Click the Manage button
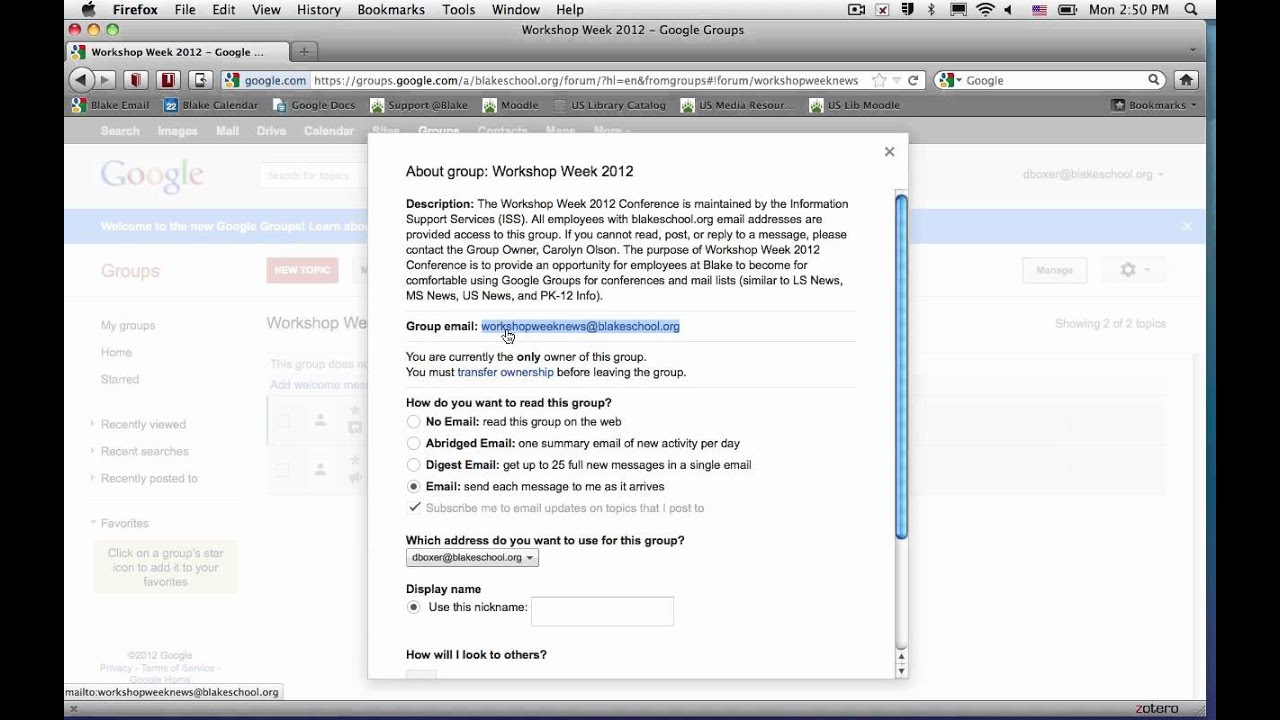This screenshot has height=720, width=1280. (x=1054, y=270)
